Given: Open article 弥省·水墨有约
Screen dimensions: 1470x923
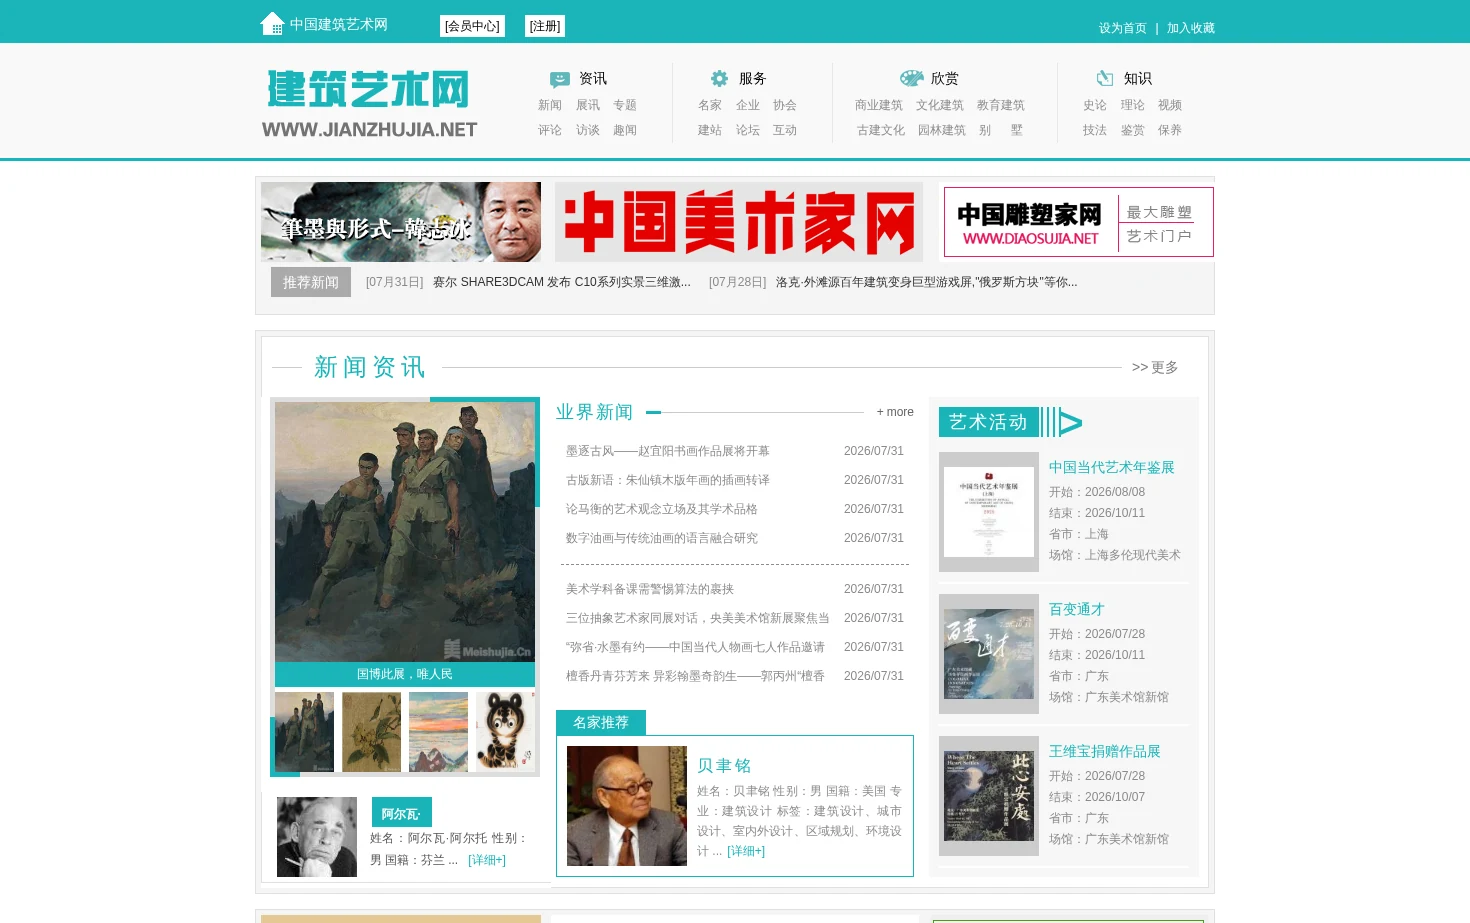Looking at the screenshot, I should pos(695,647).
